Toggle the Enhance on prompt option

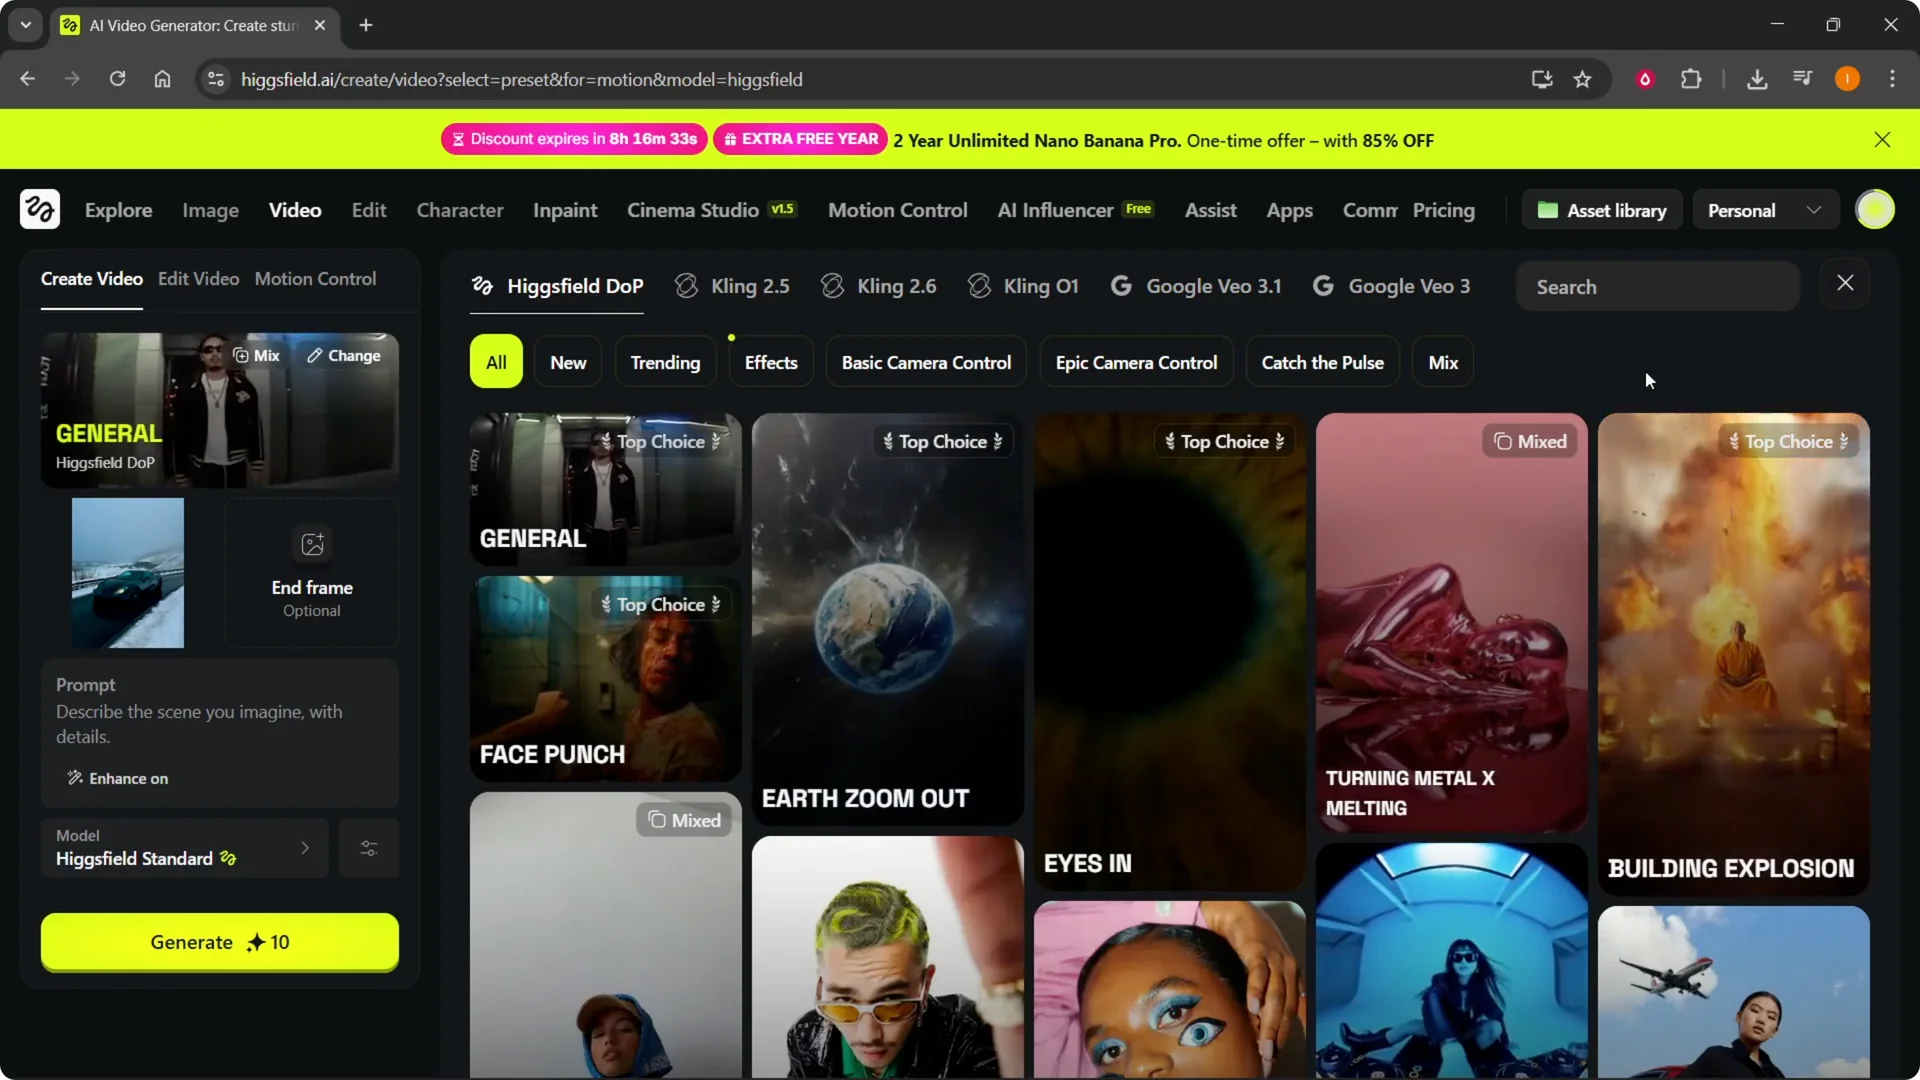(x=118, y=778)
